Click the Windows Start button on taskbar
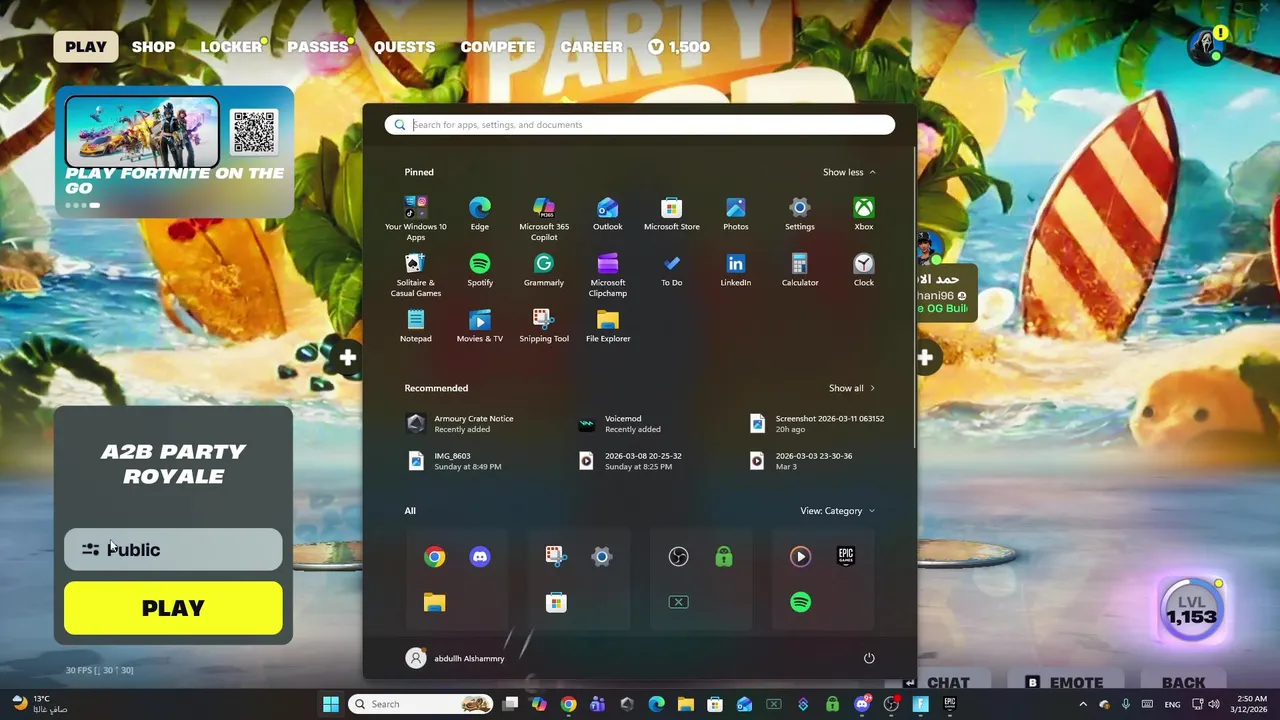The image size is (1280, 720). (331, 704)
